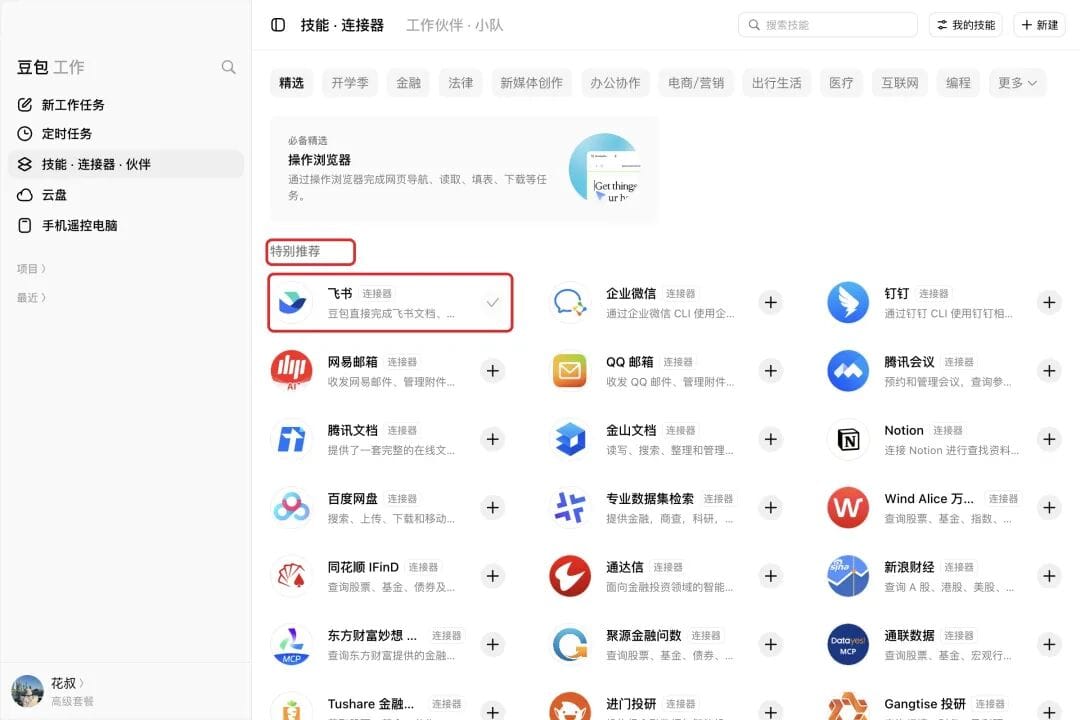Click the Wind Alice red W icon
Image resolution: width=1080 pixels, height=720 pixels.
848,507
